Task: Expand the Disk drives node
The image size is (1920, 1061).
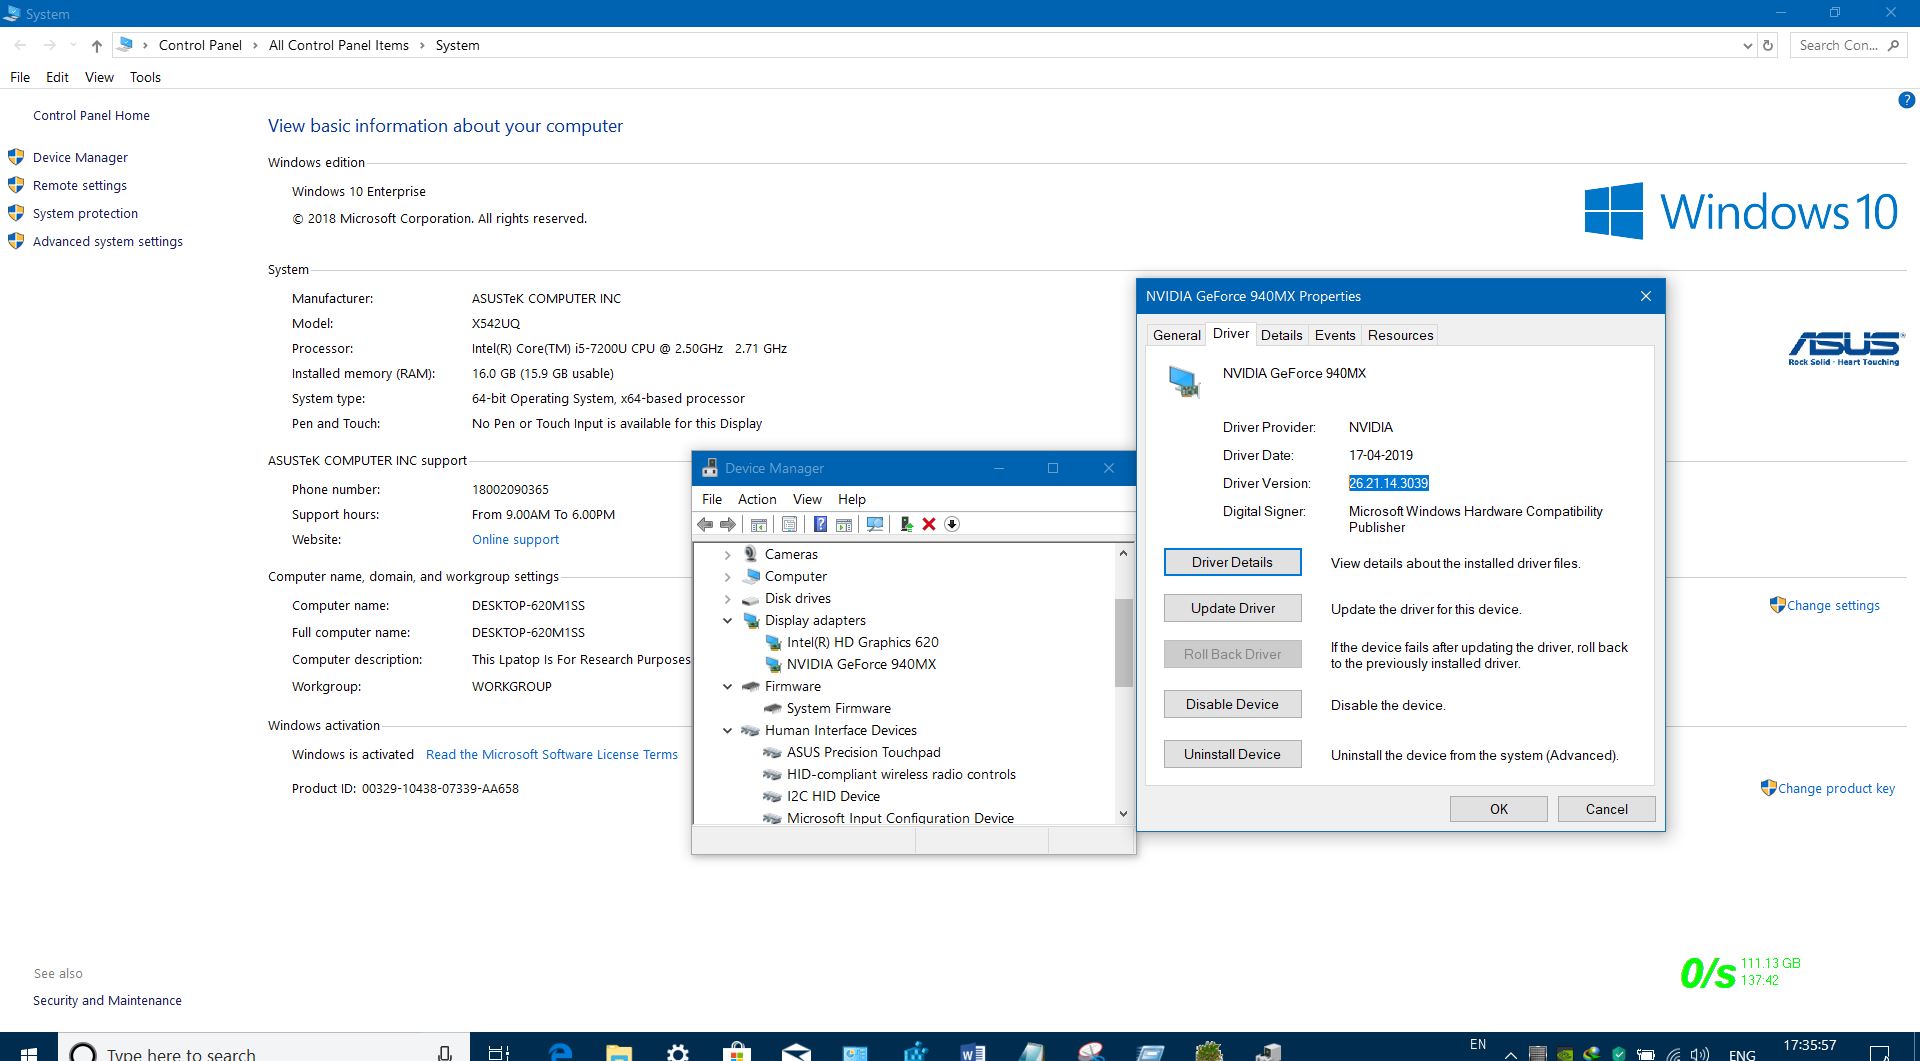Action: [727, 598]
